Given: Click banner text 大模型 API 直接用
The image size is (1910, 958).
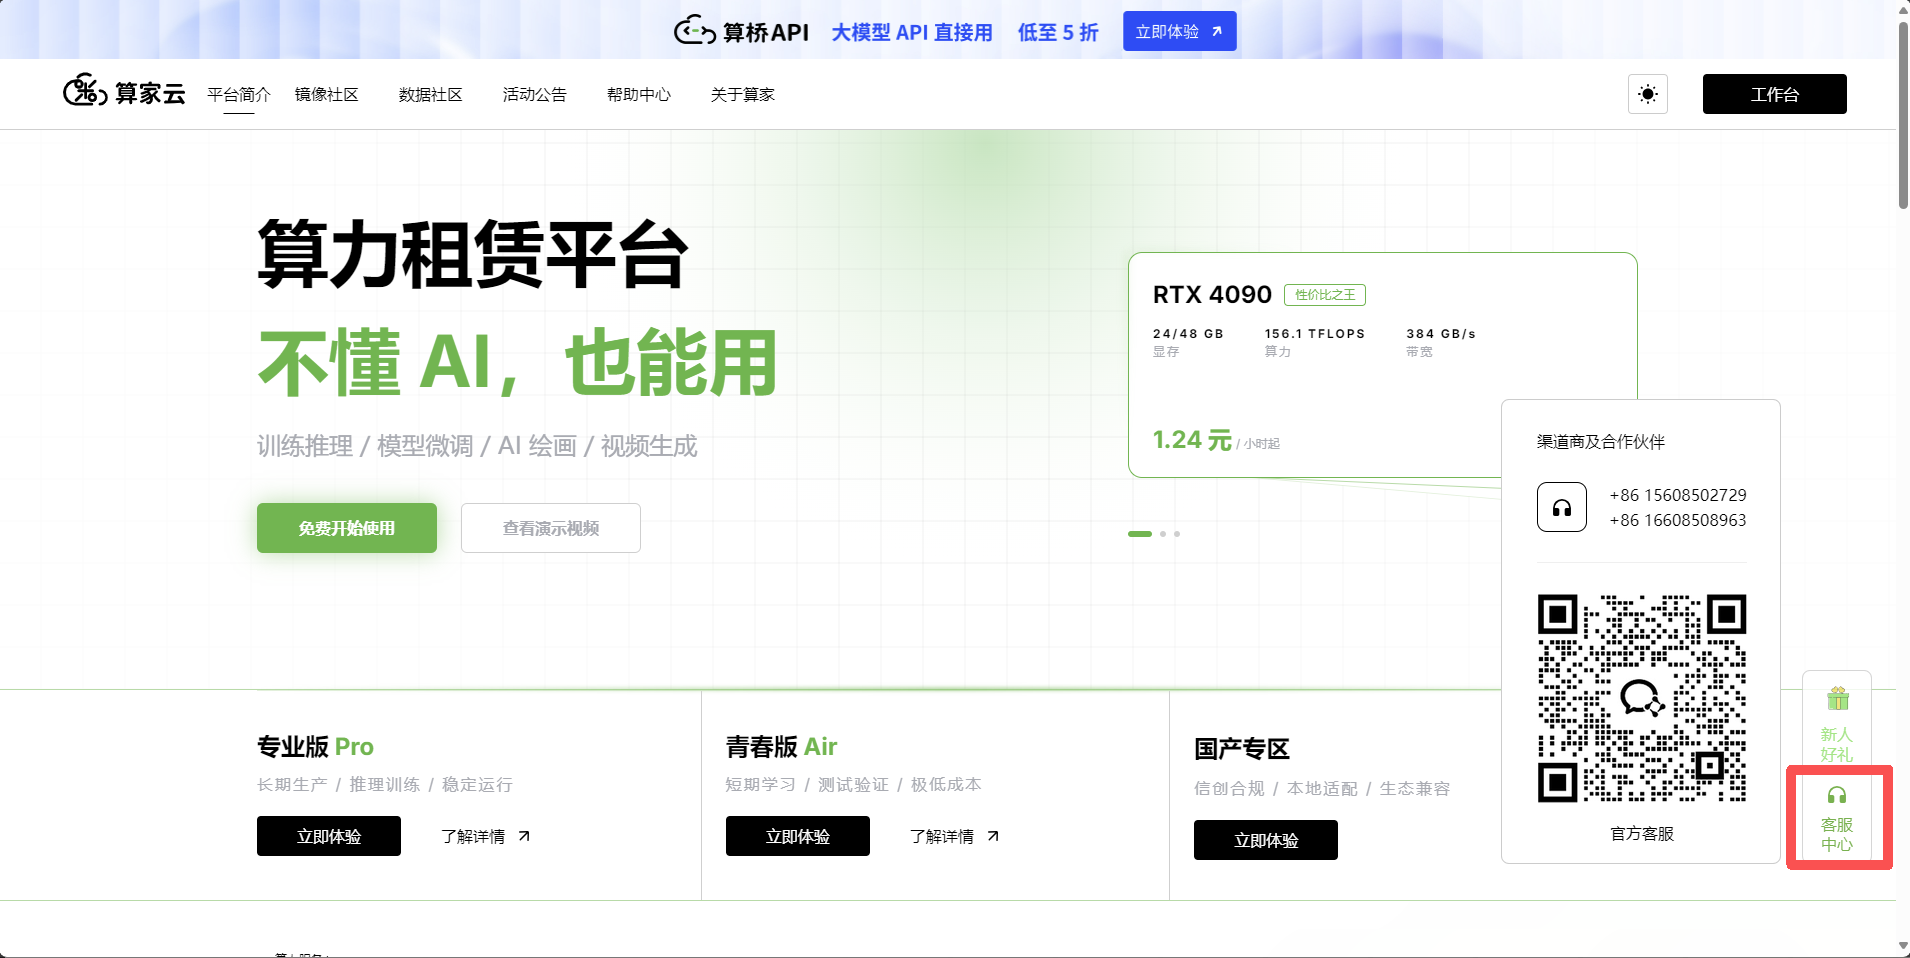Looking at the screenshot, I should [x=912, y=32].
